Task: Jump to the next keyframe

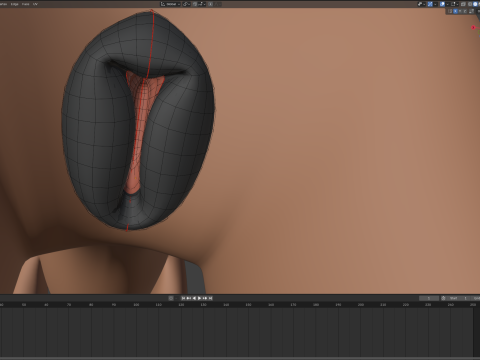Action: pyautogui.click(x=205, y=298)
